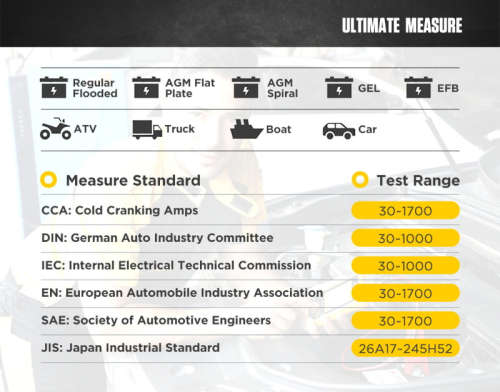Click the DIN 30-1000 range pill
Screen dimensions: 500x392
click(x=406, y=238)
